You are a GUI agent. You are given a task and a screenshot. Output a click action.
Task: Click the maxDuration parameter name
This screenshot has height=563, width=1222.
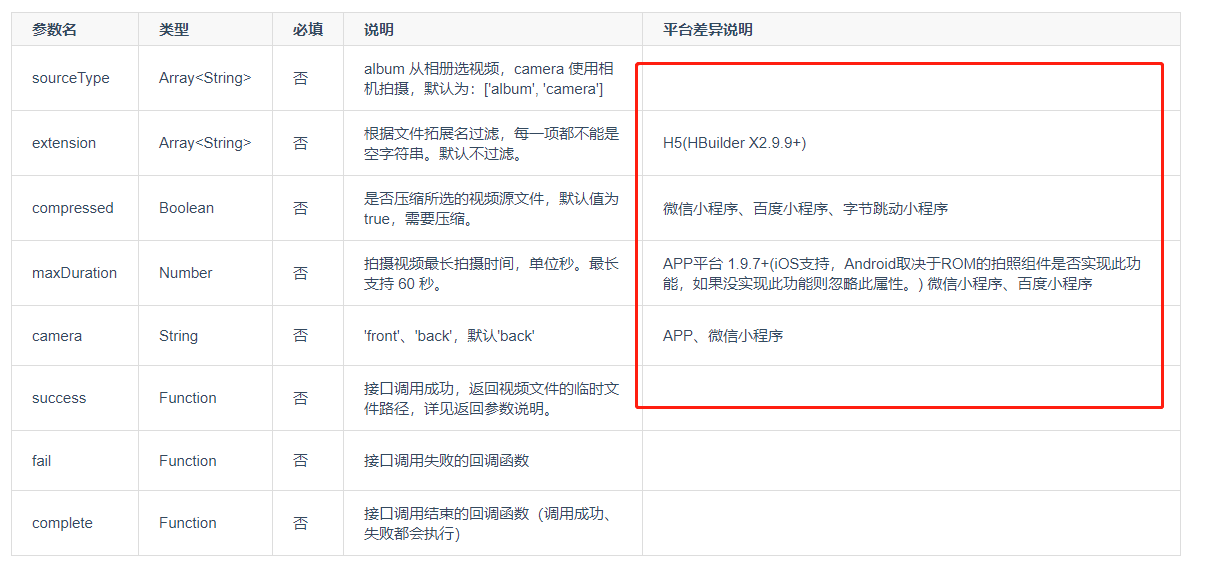(x=74, y=273)
